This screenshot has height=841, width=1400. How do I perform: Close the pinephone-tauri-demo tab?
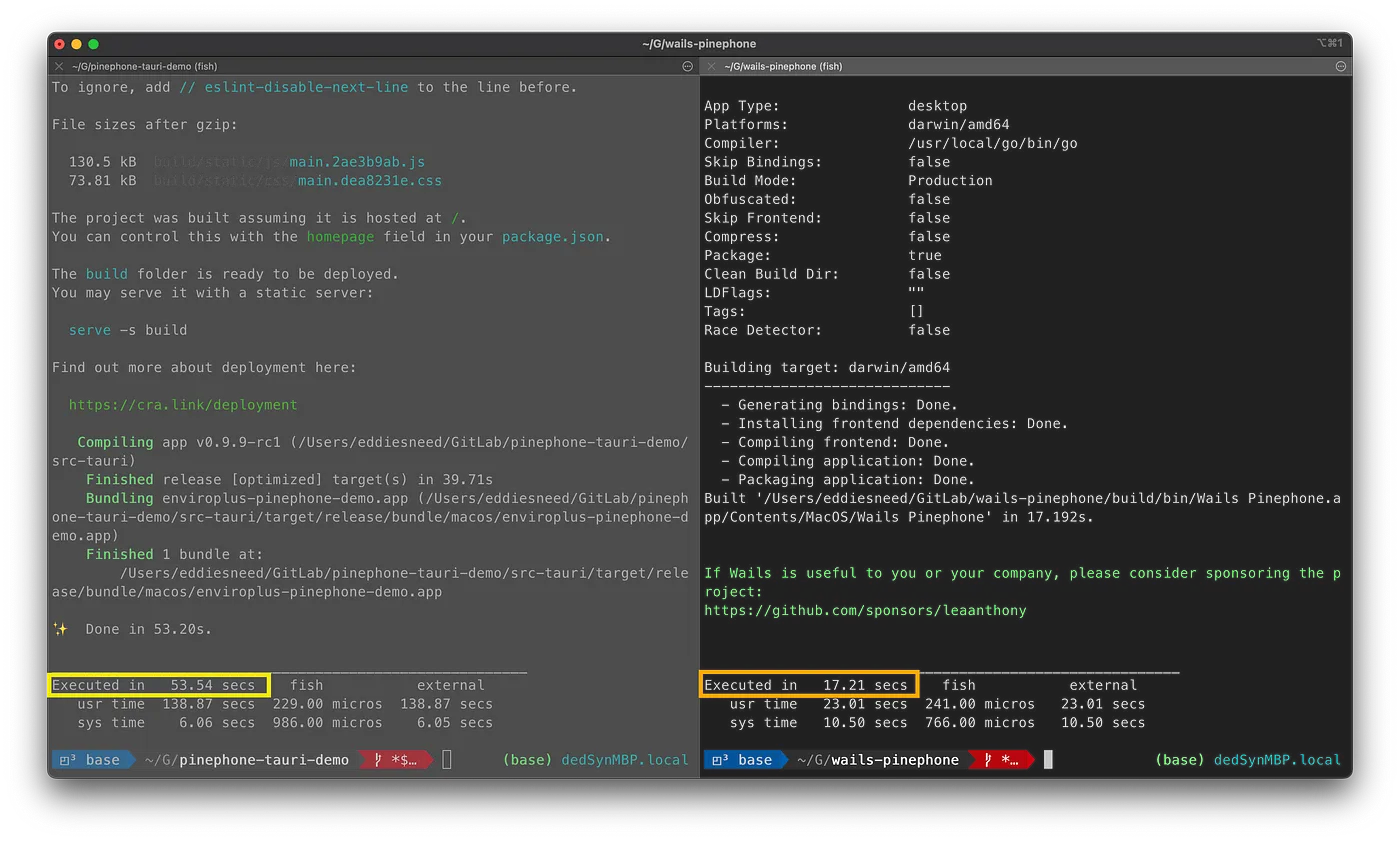59,66
